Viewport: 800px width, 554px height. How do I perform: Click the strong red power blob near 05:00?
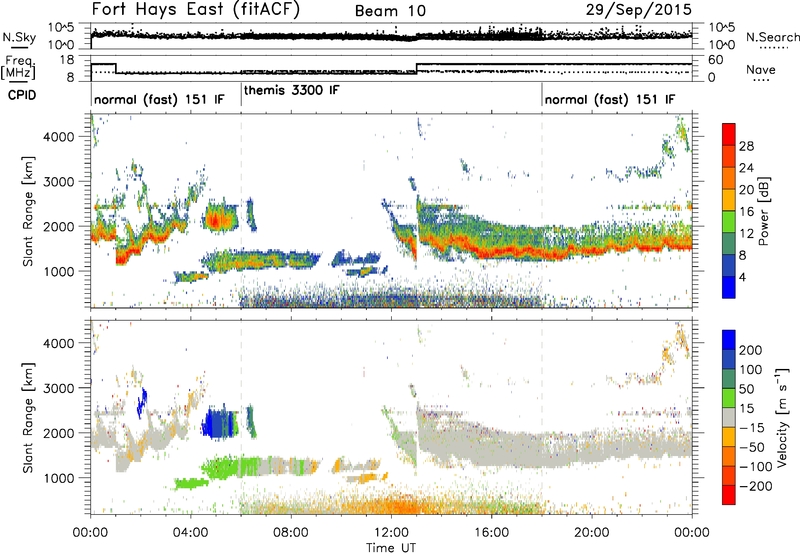click(215, 221)
